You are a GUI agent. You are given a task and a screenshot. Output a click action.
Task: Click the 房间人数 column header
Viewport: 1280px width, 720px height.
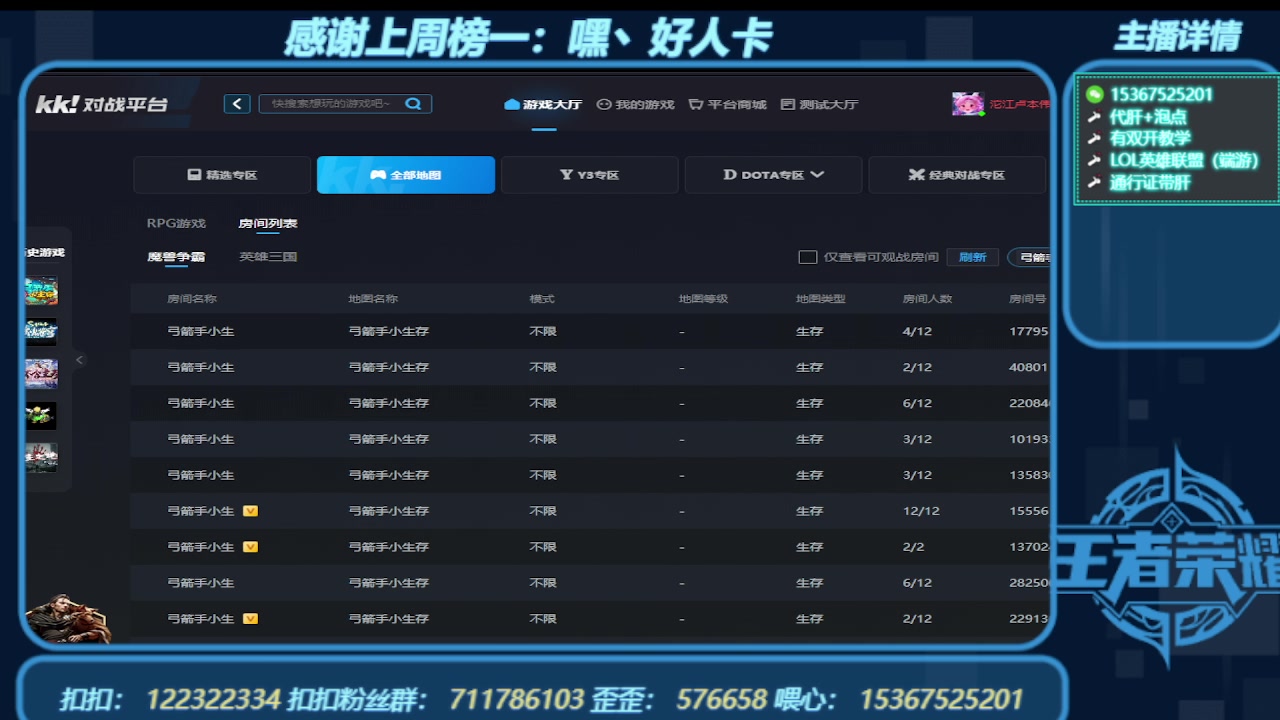point(927,299)
